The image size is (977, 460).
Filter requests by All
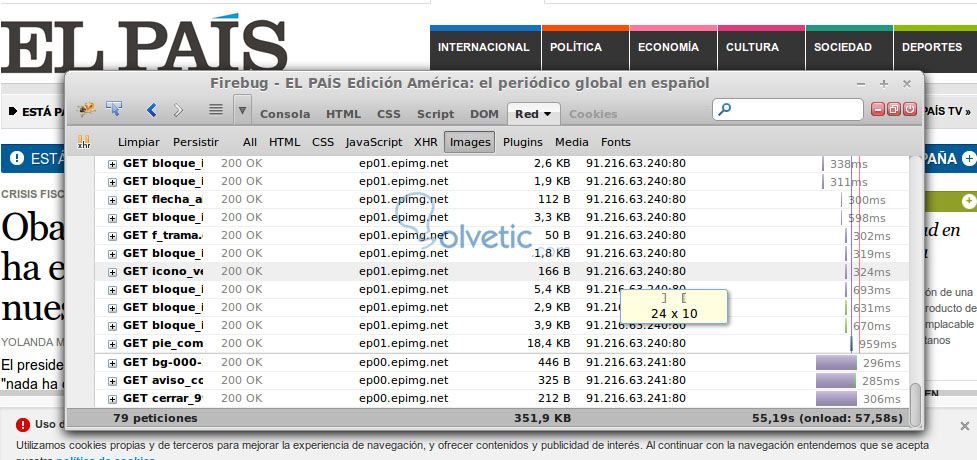(x=250, y=142)
